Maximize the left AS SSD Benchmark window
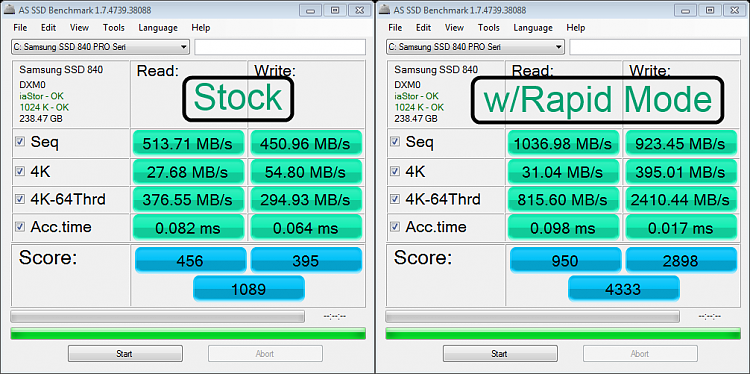This screenshot has width=750, height=374. [334, 10]
